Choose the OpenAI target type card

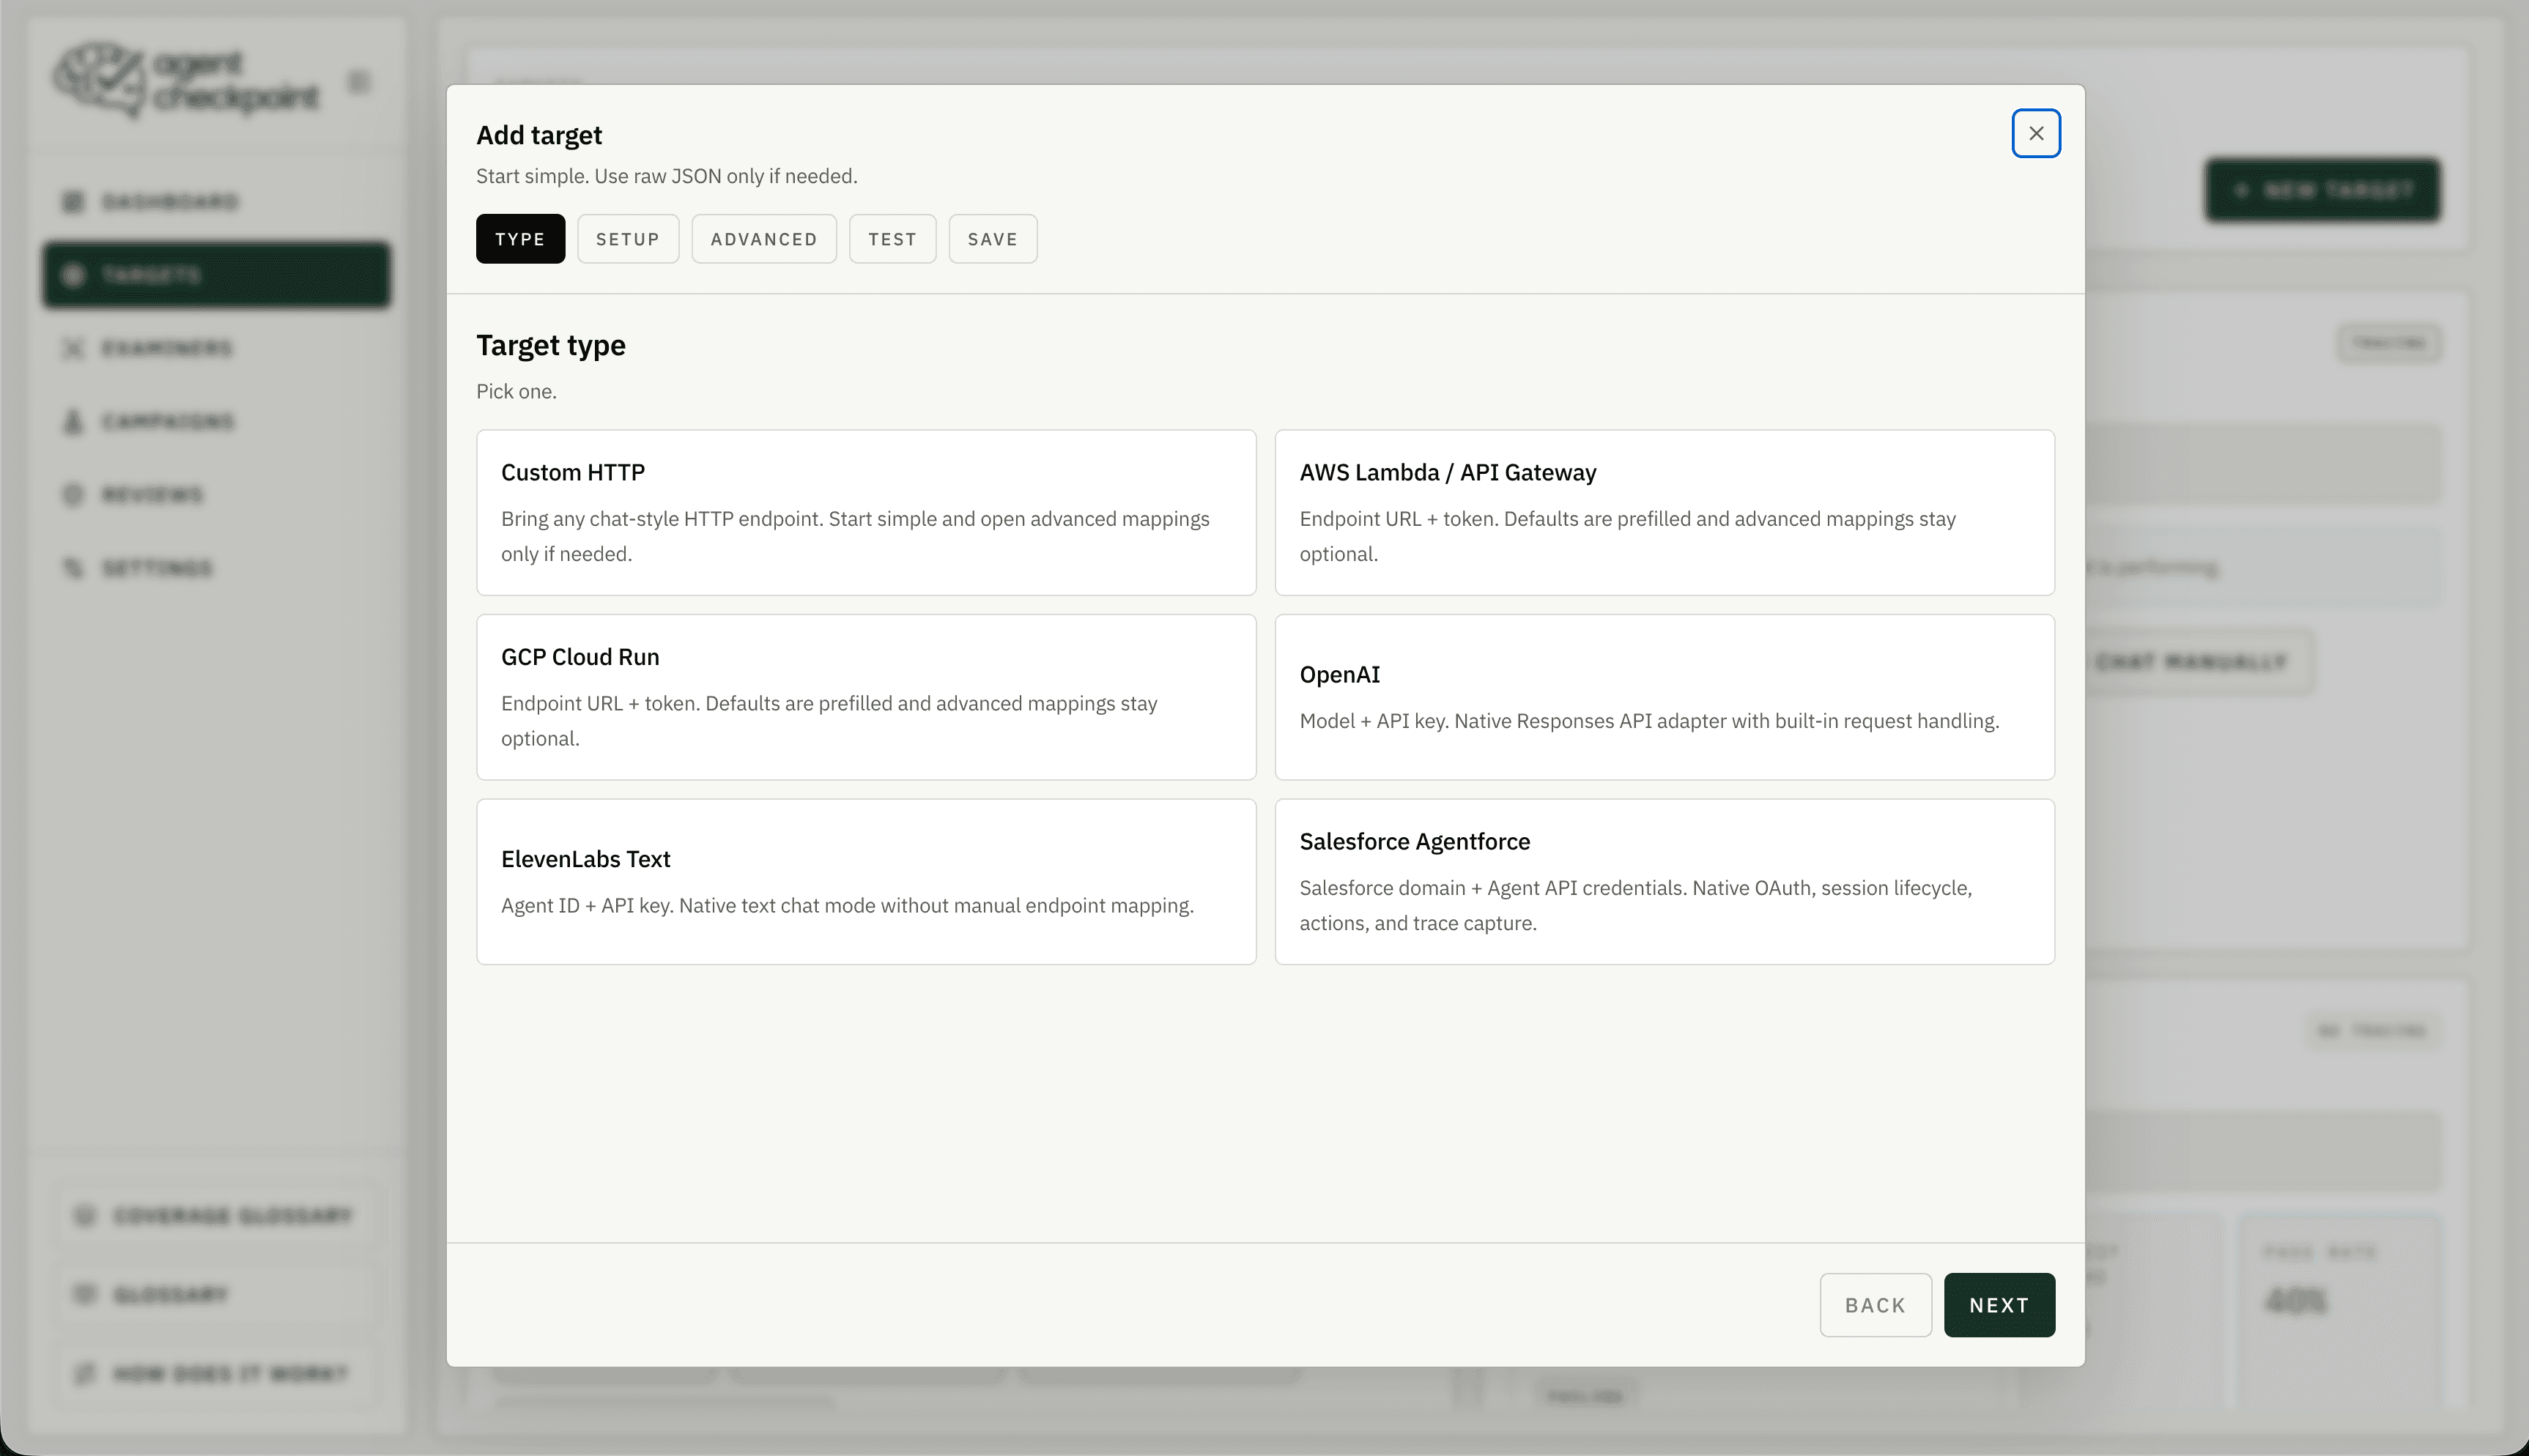[x=1664, y=697]
